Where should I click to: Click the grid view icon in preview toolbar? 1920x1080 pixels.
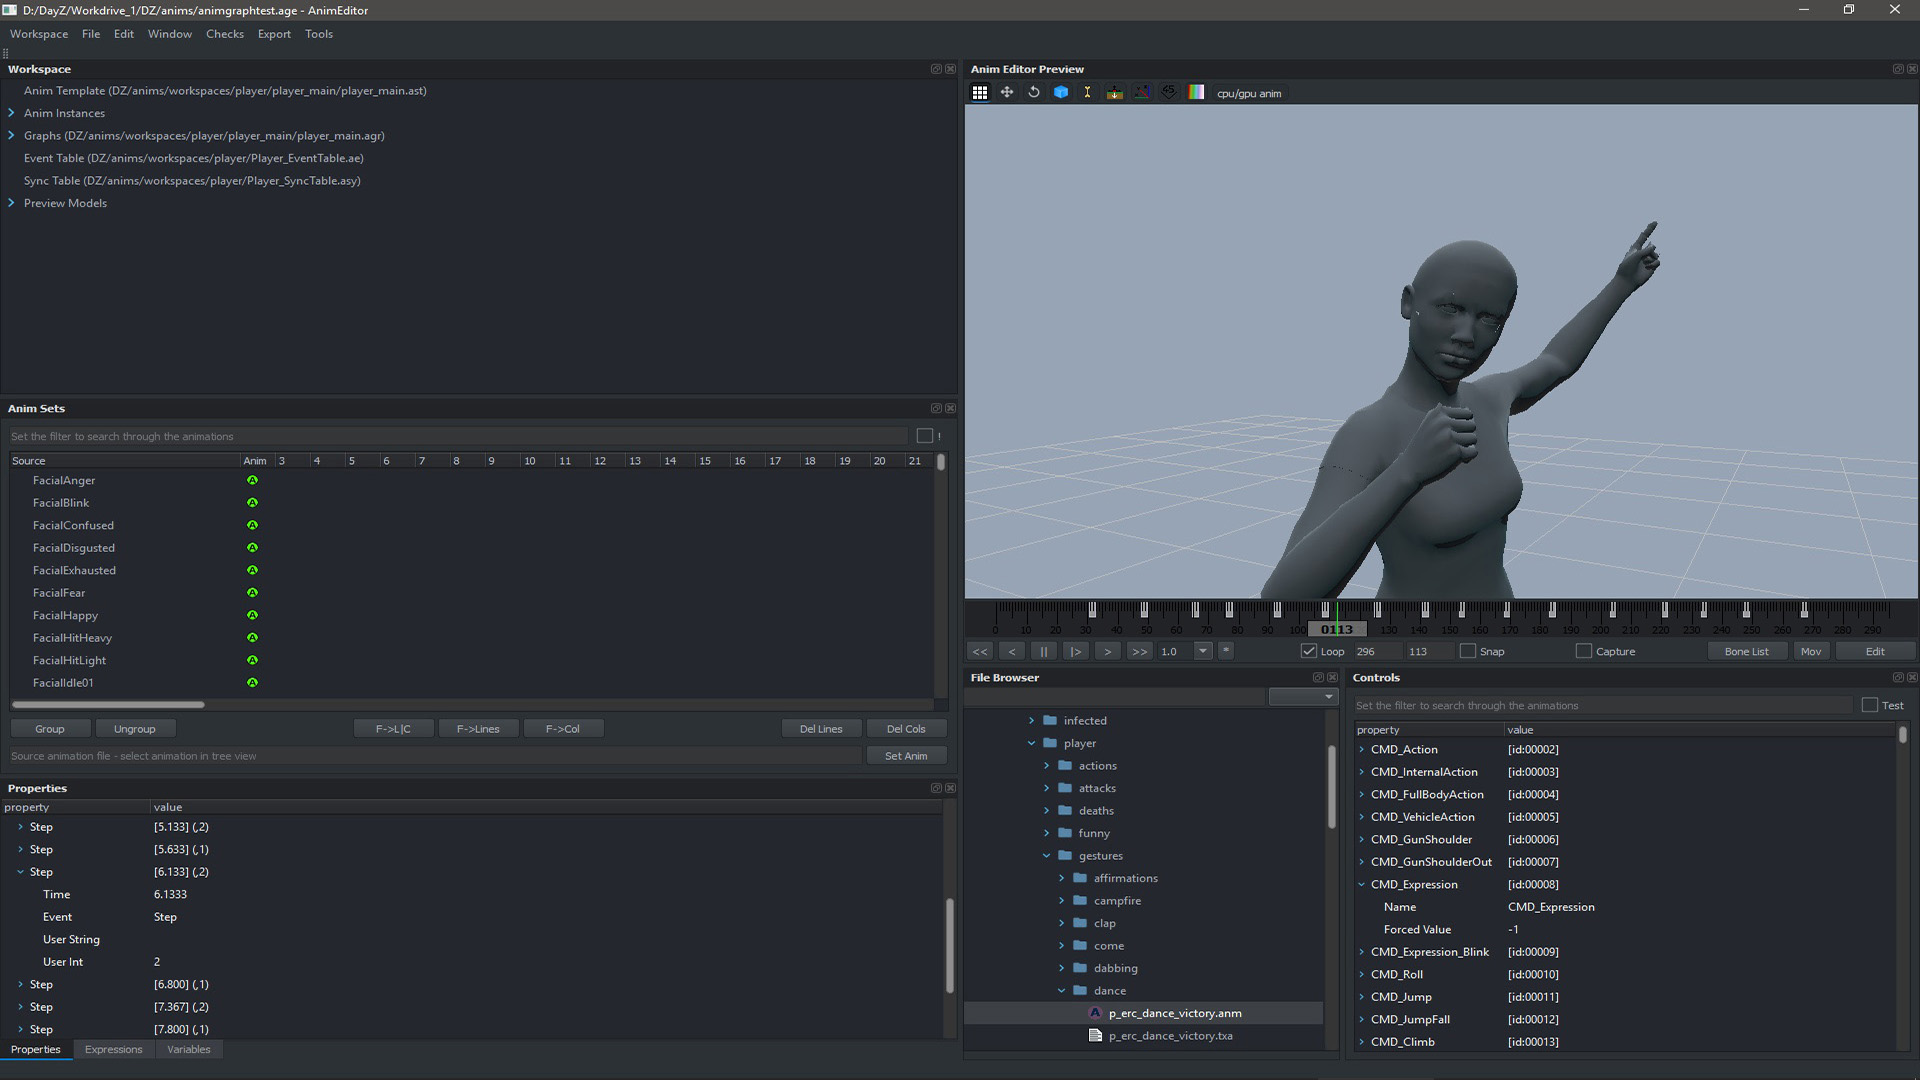tap(980, 92)
